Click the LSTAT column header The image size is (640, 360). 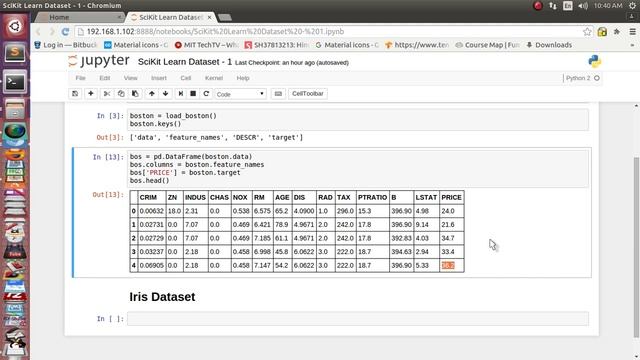[426, 197]
